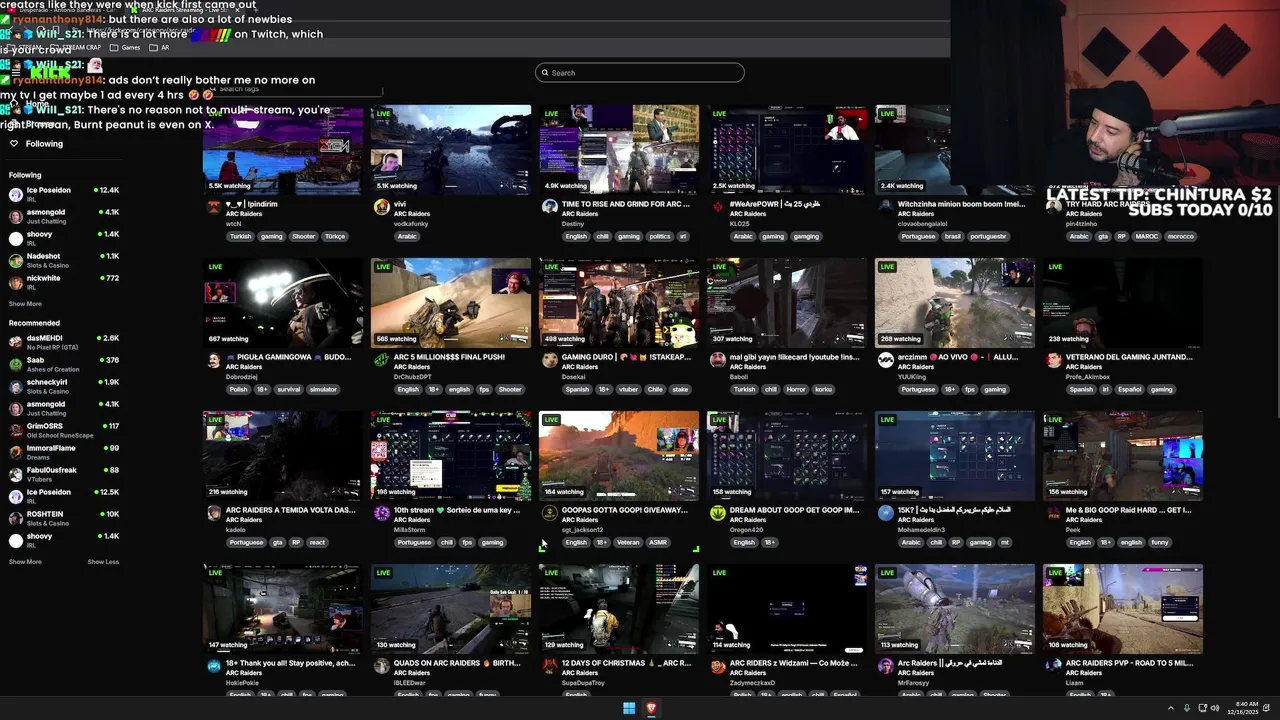Click Saab's avatar under Recommended
Image resolution: width=1280 pixels, height=720 pixels.
point(16,365)
